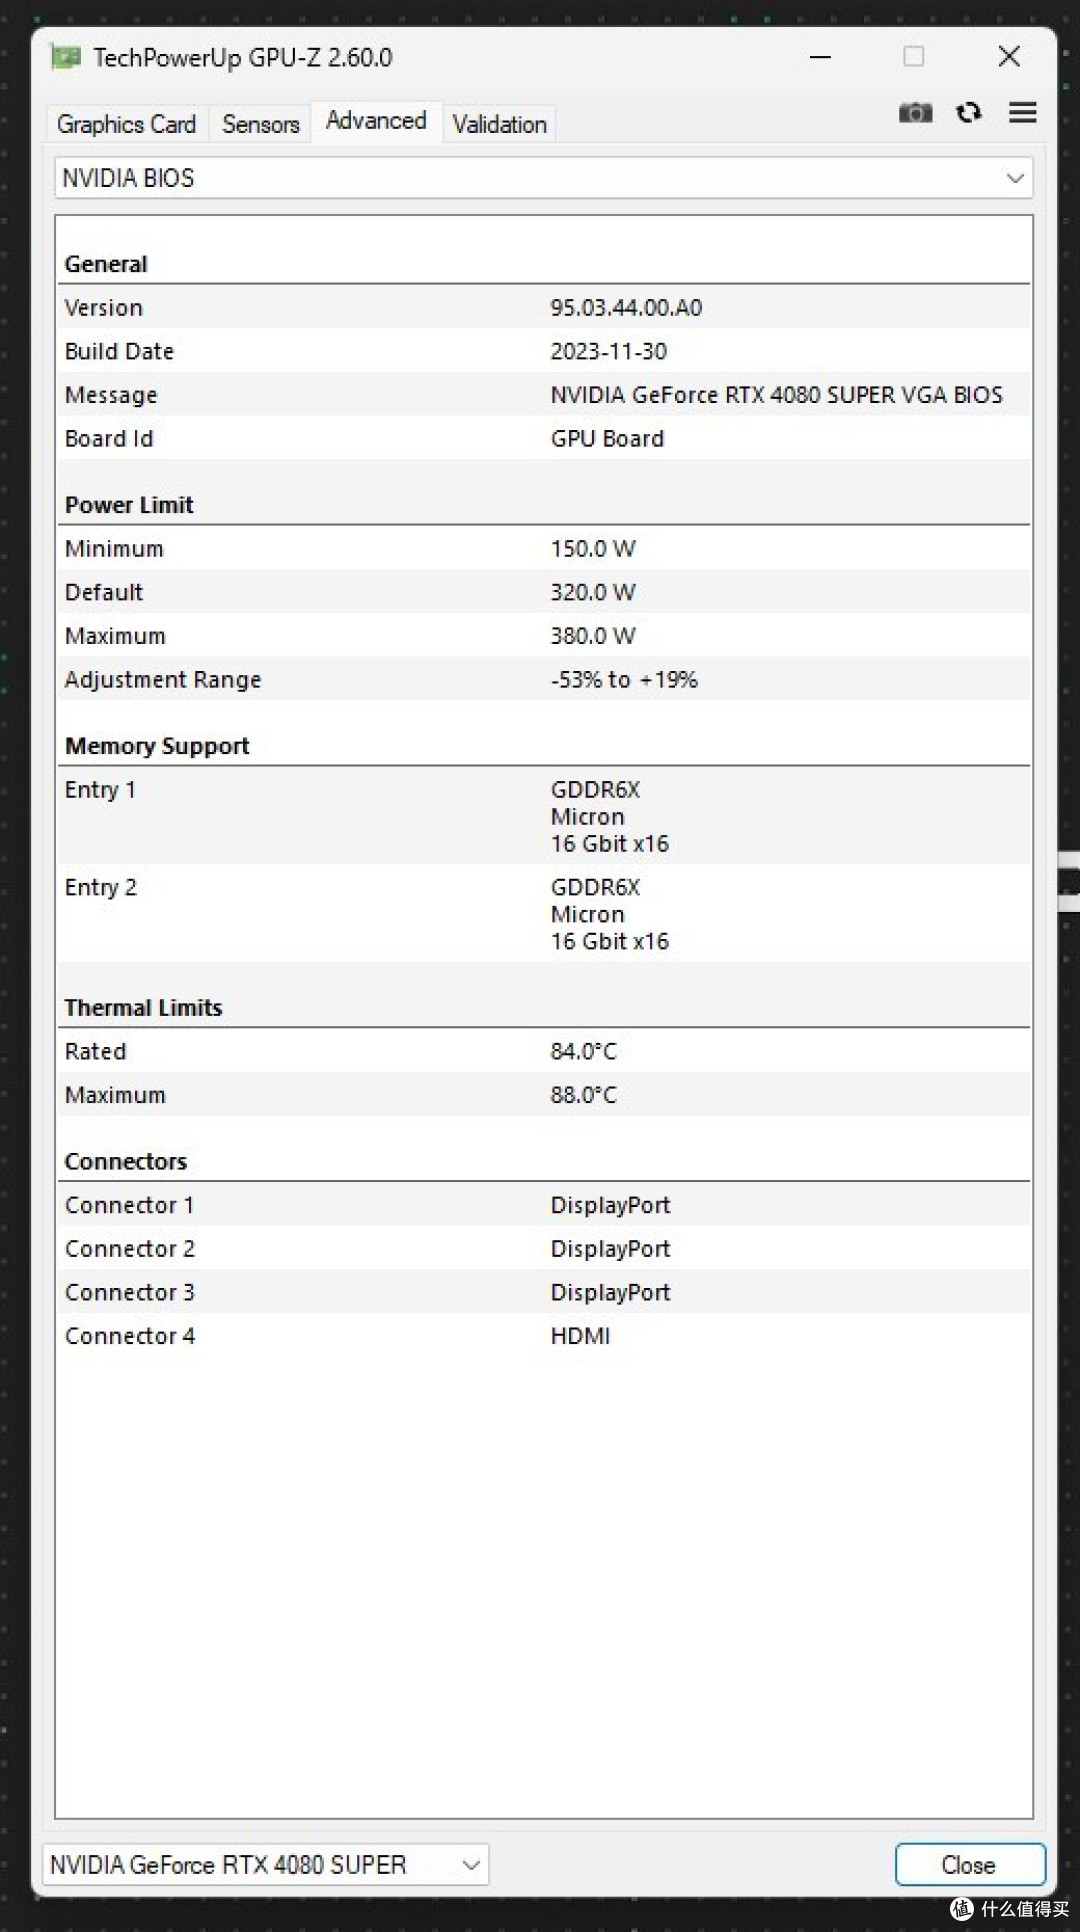Click the Memory Support Entry 1 row

(543, 816)
